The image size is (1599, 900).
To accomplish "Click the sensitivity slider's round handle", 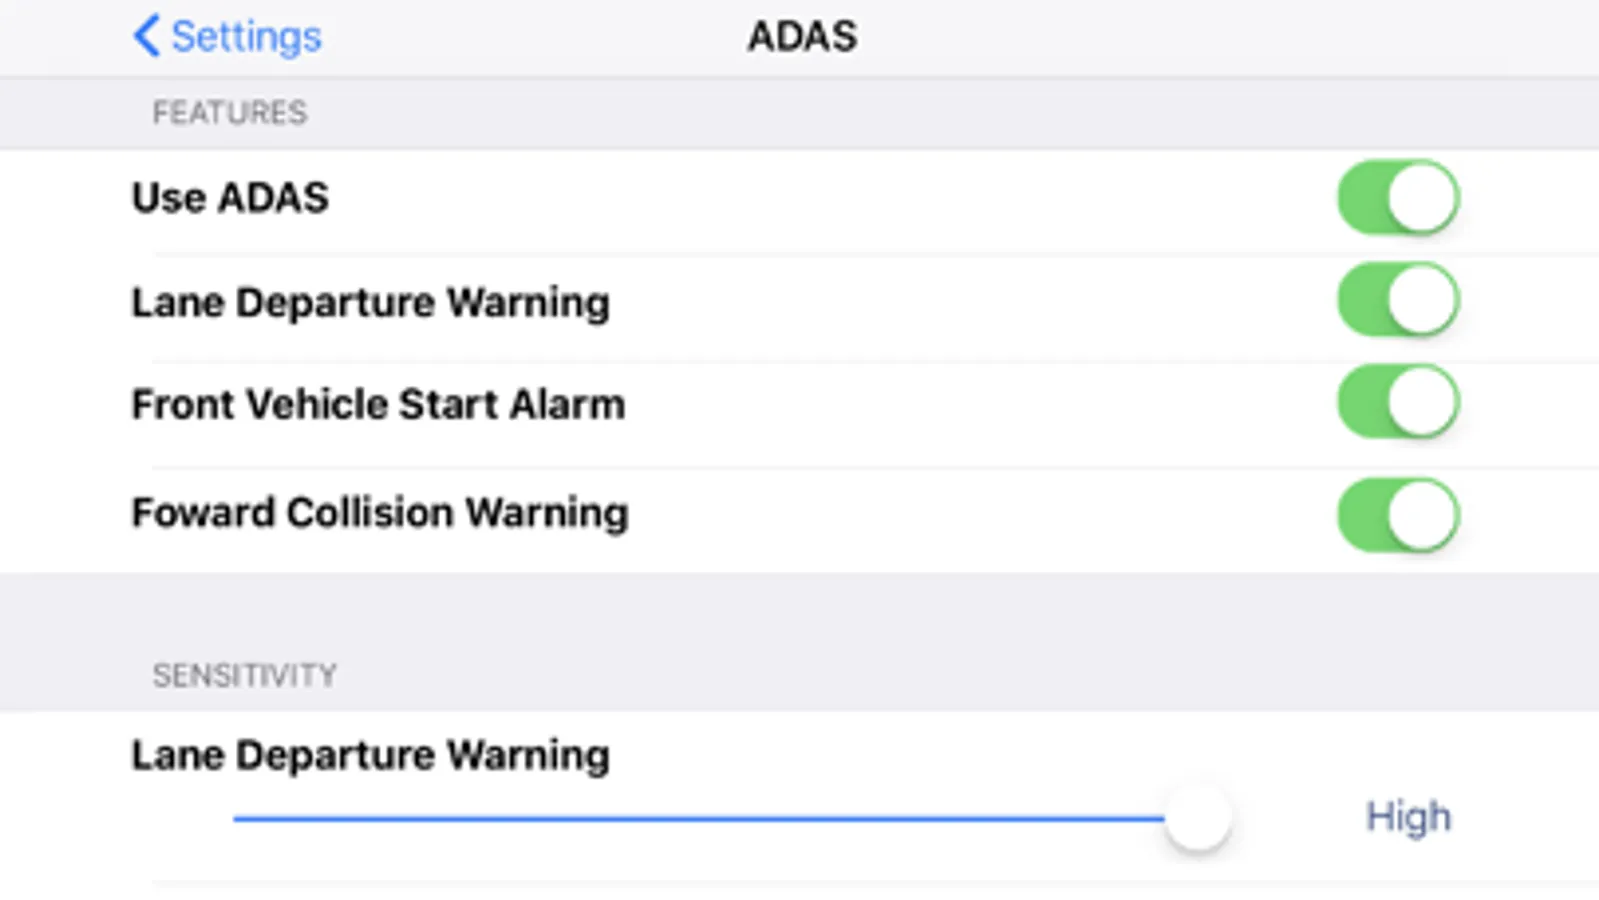I will [x=1197, y=818].
